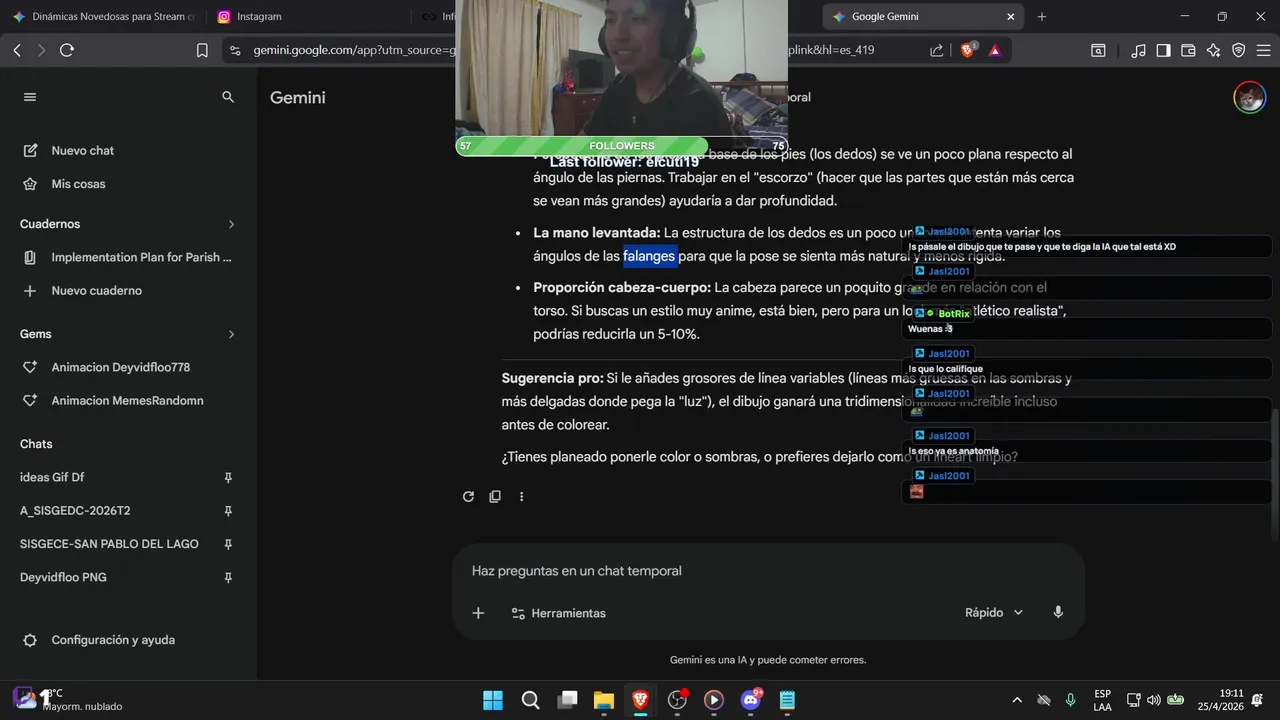Open the ideas Gif Df chat
The width and height of the screenshot is (1280, 720).
52,477
